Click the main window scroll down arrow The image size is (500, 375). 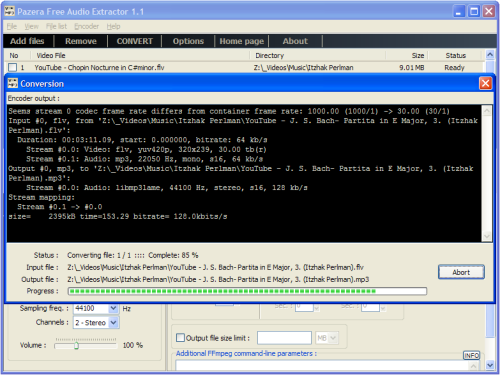click(490, 365)
